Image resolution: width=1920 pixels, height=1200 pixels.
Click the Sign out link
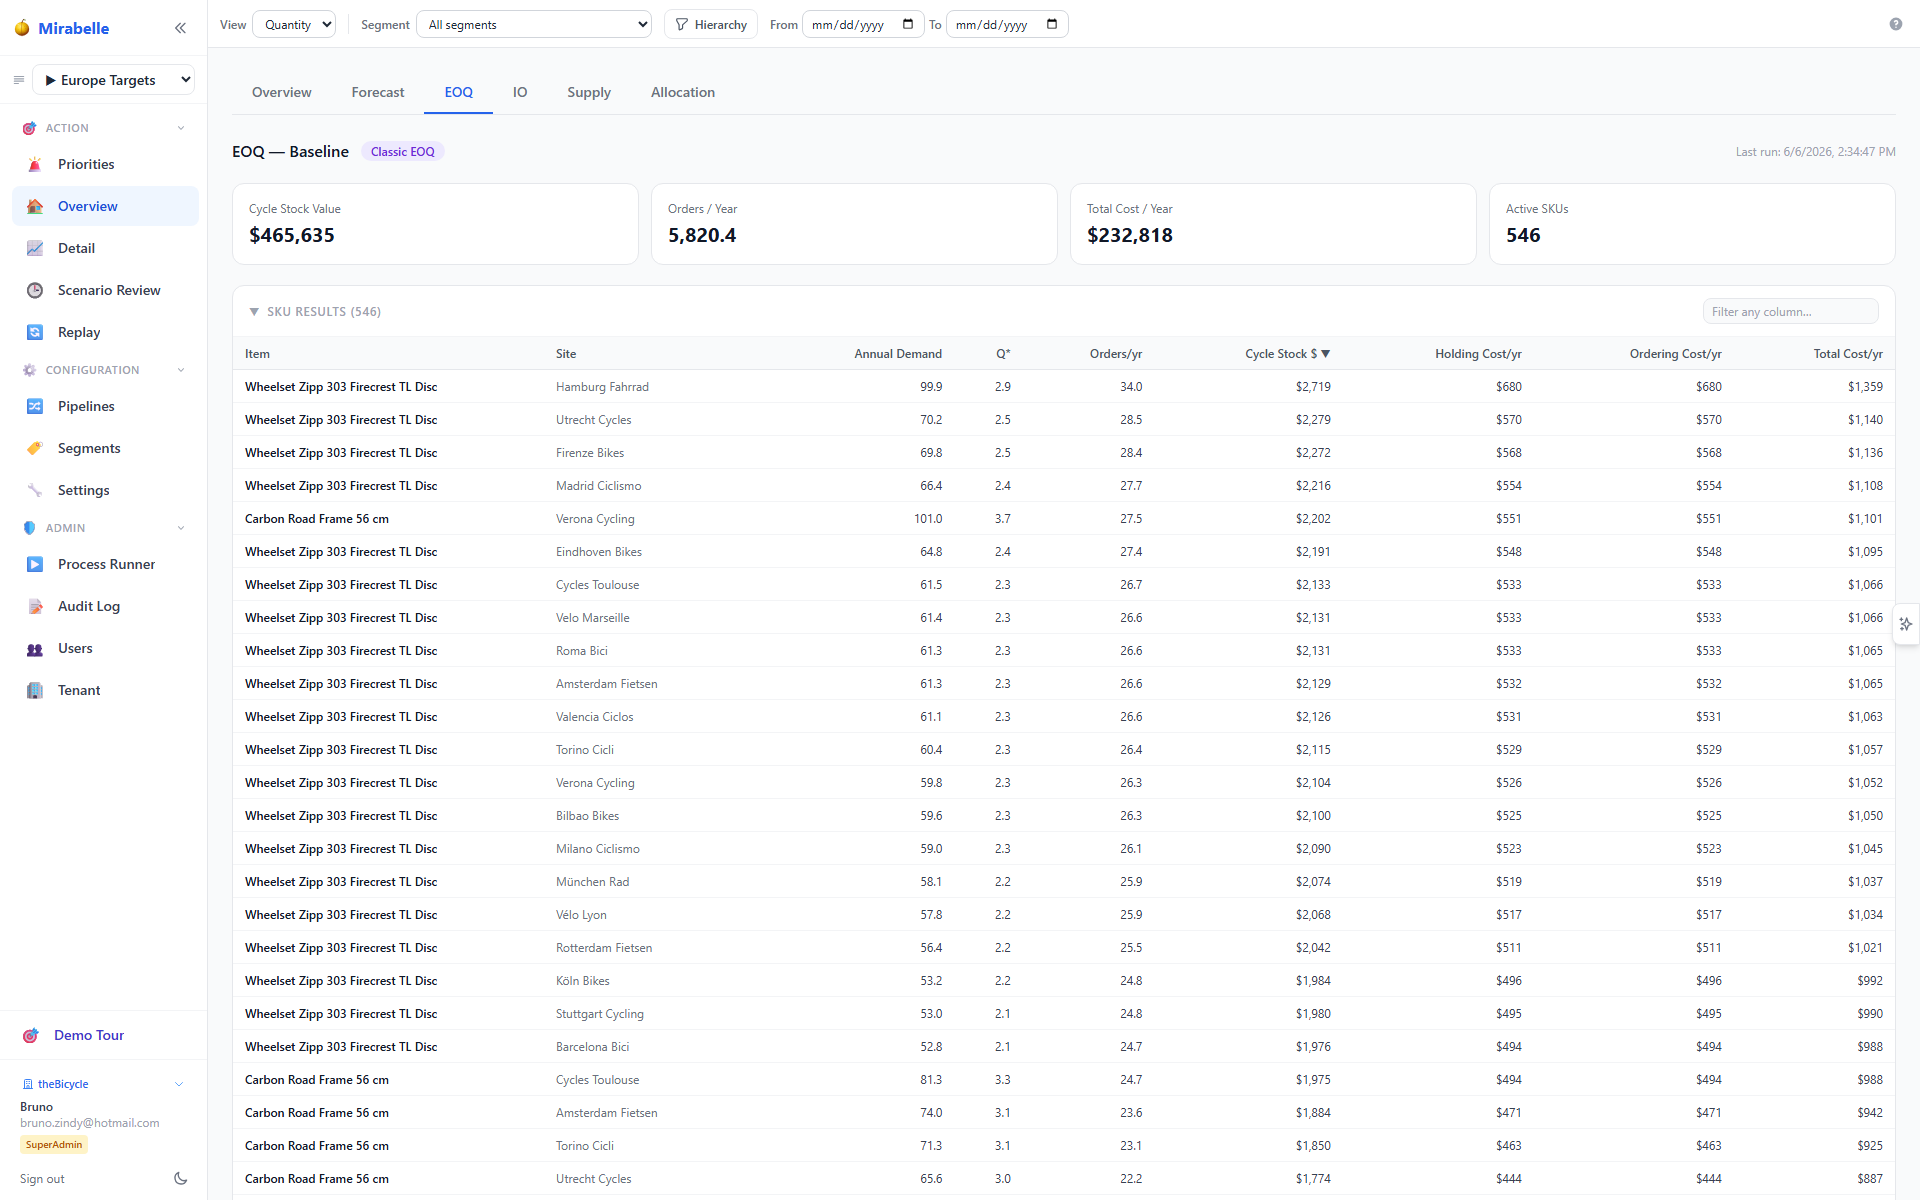(42, 1179)
